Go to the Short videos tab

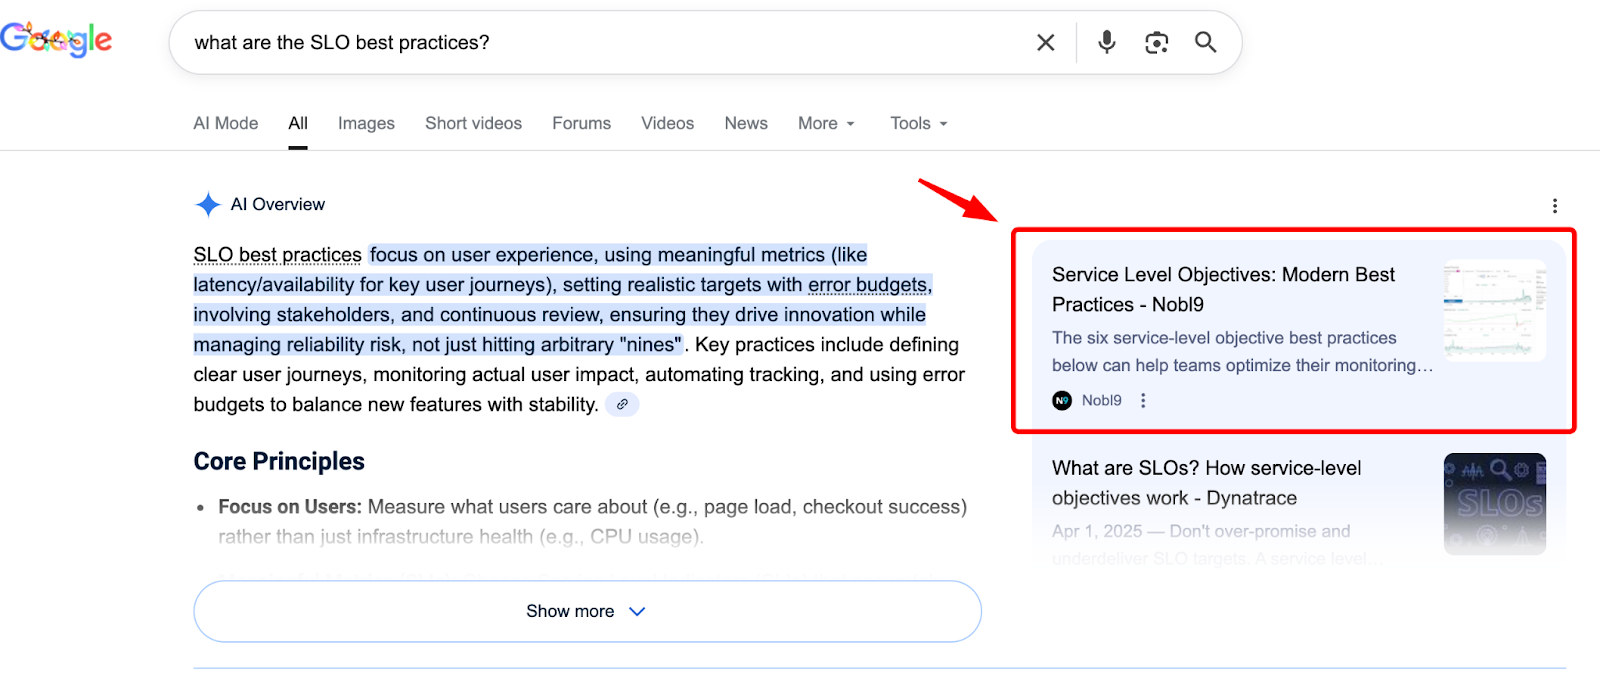pyautogui.click(x=473, y=123)
